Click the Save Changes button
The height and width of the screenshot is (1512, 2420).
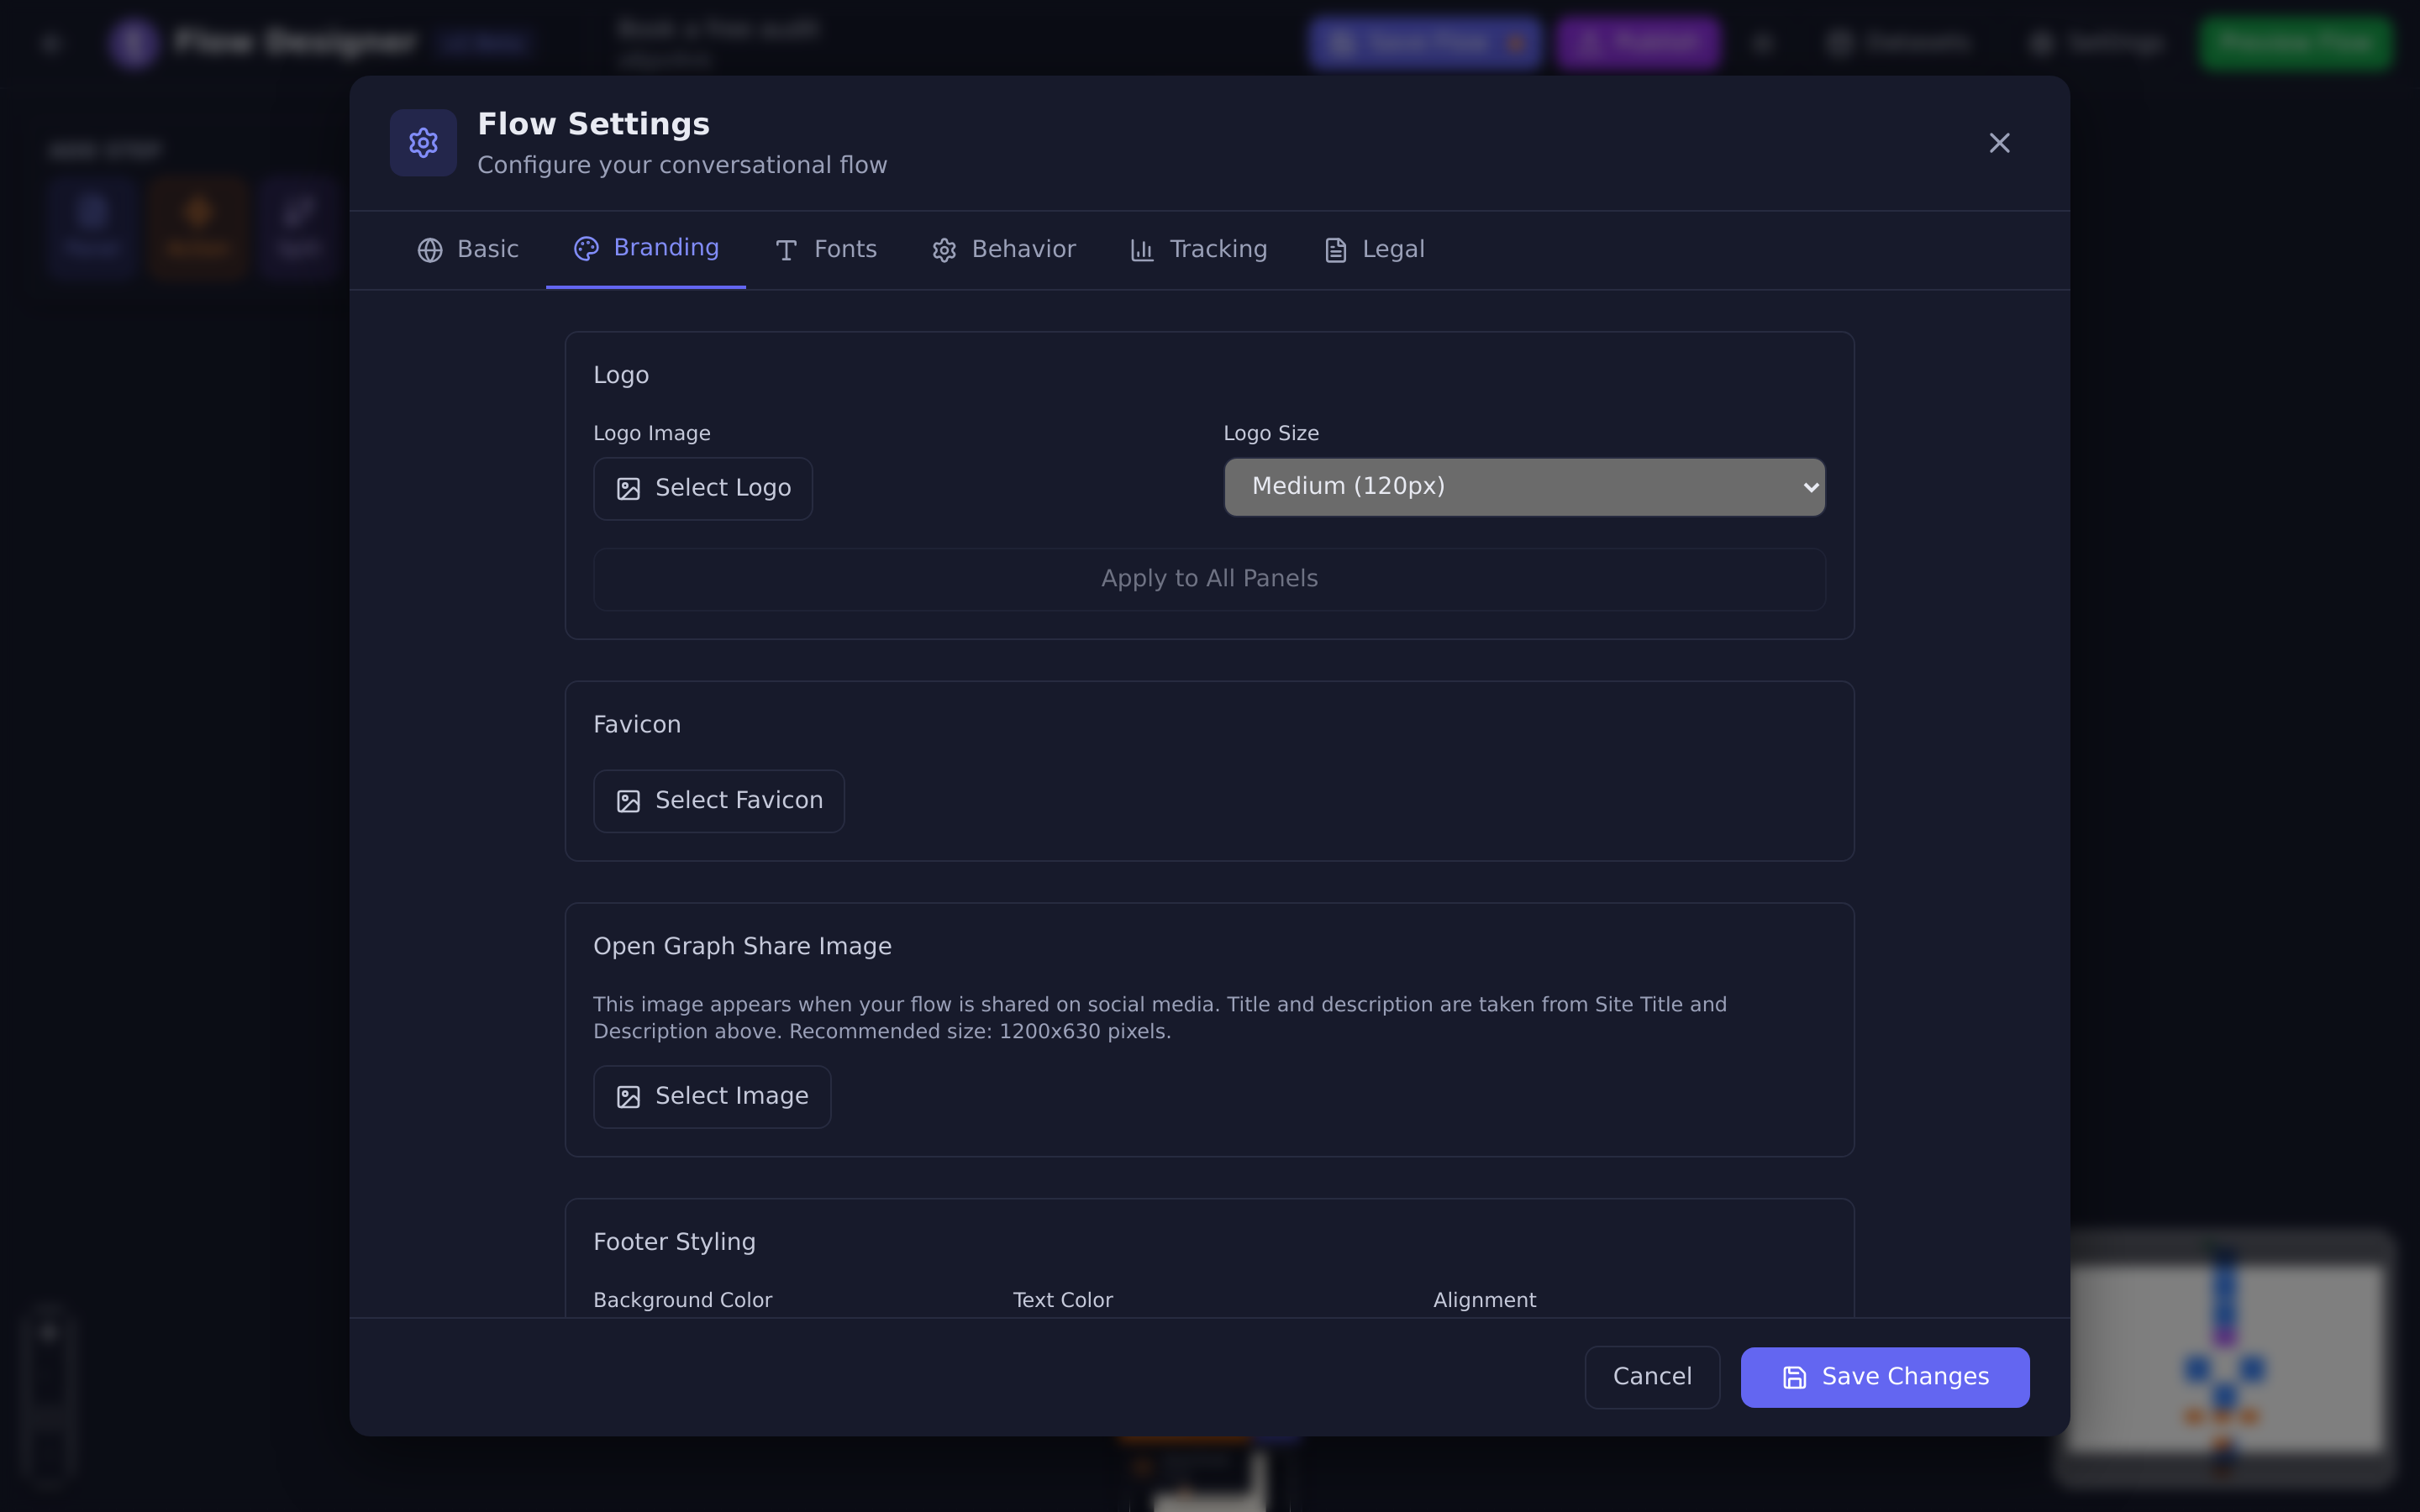[1885, 1377]
